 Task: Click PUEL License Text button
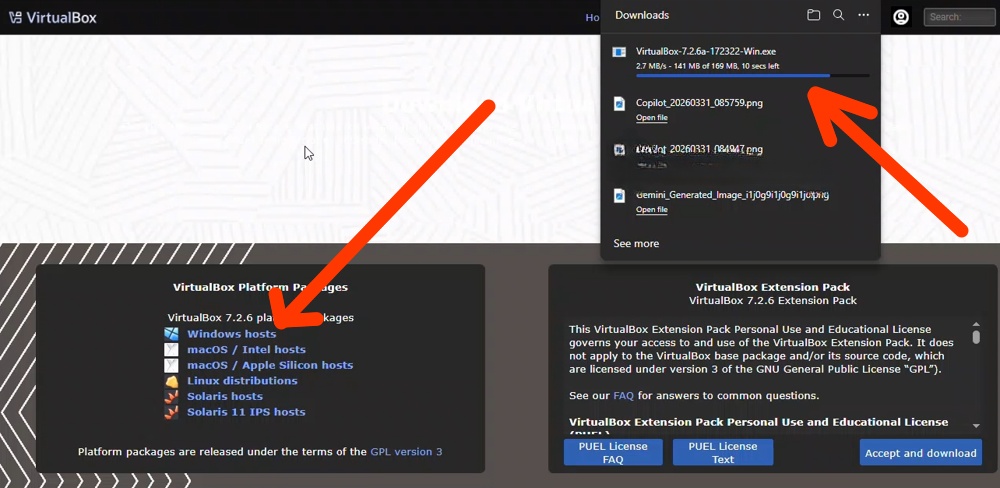pos(723,452)
